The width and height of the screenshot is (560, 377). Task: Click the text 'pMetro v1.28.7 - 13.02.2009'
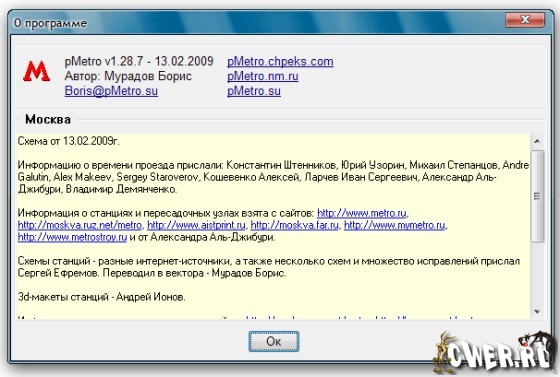coord(139,61)
